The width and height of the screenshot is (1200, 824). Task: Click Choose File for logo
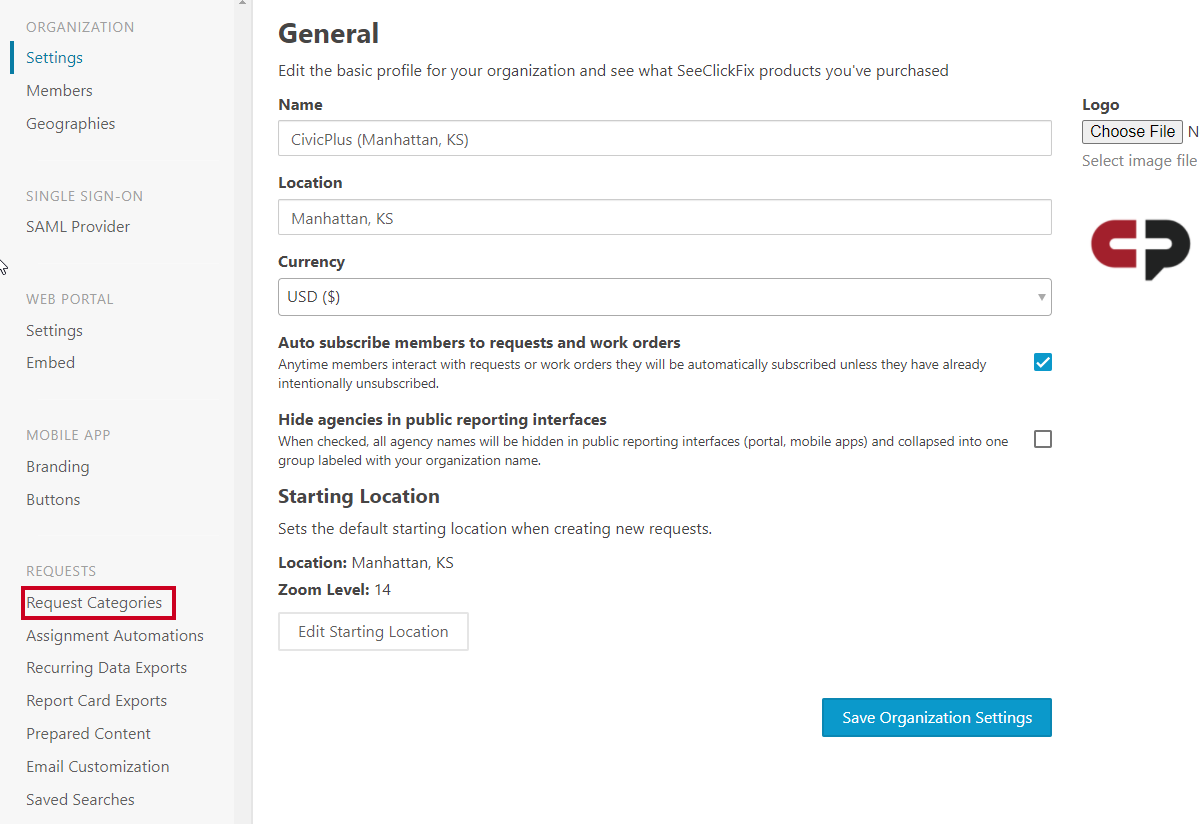(1133, 132)
